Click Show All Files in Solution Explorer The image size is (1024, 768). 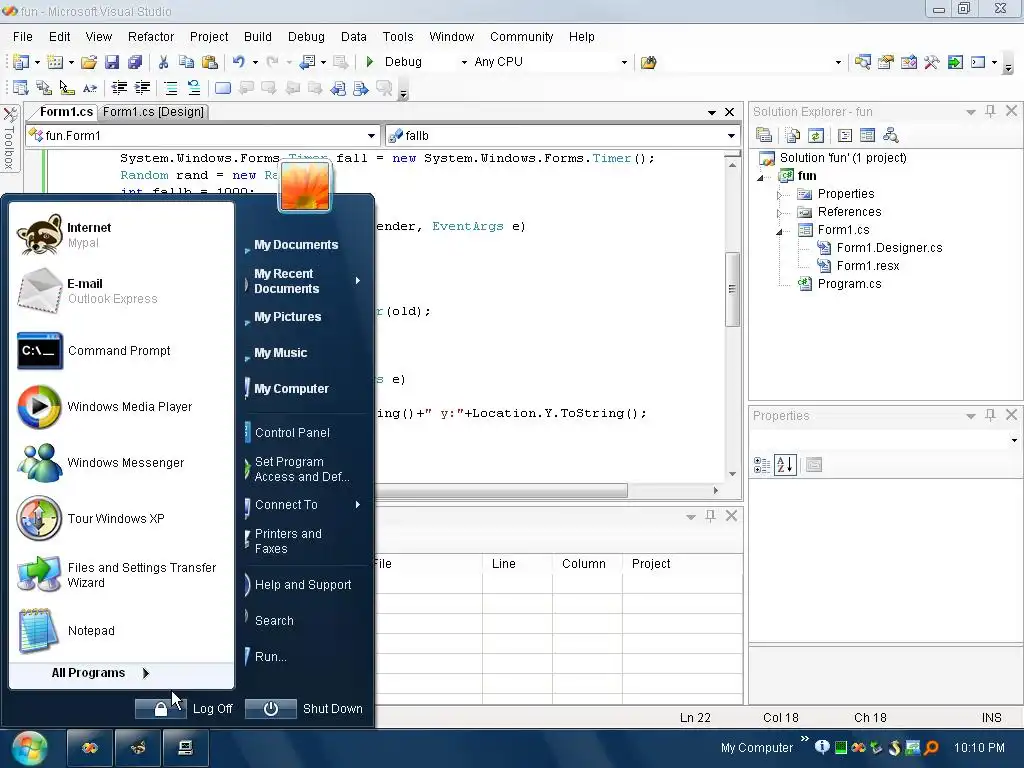click(793, 135)
